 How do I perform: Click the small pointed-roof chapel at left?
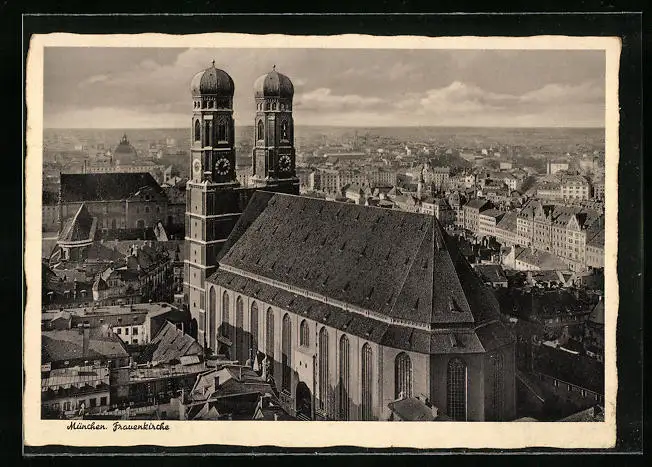click(77, 228)
